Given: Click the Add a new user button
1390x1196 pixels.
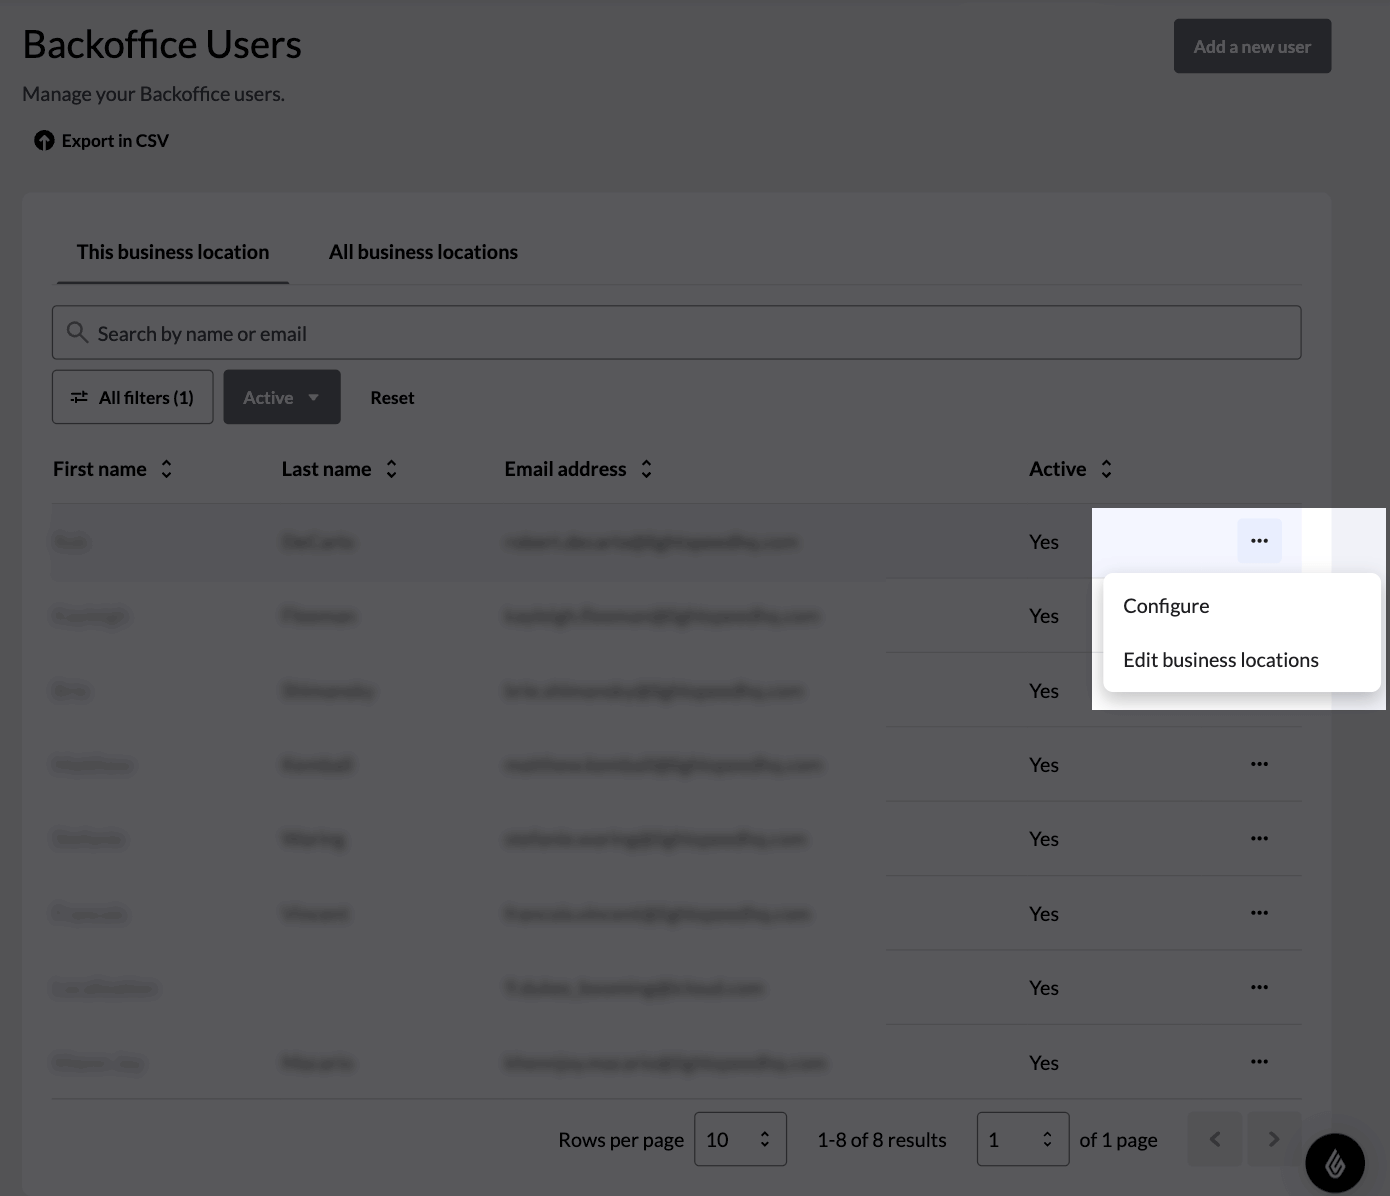Looking at the screenshot, I should [x=1252, y=46].
